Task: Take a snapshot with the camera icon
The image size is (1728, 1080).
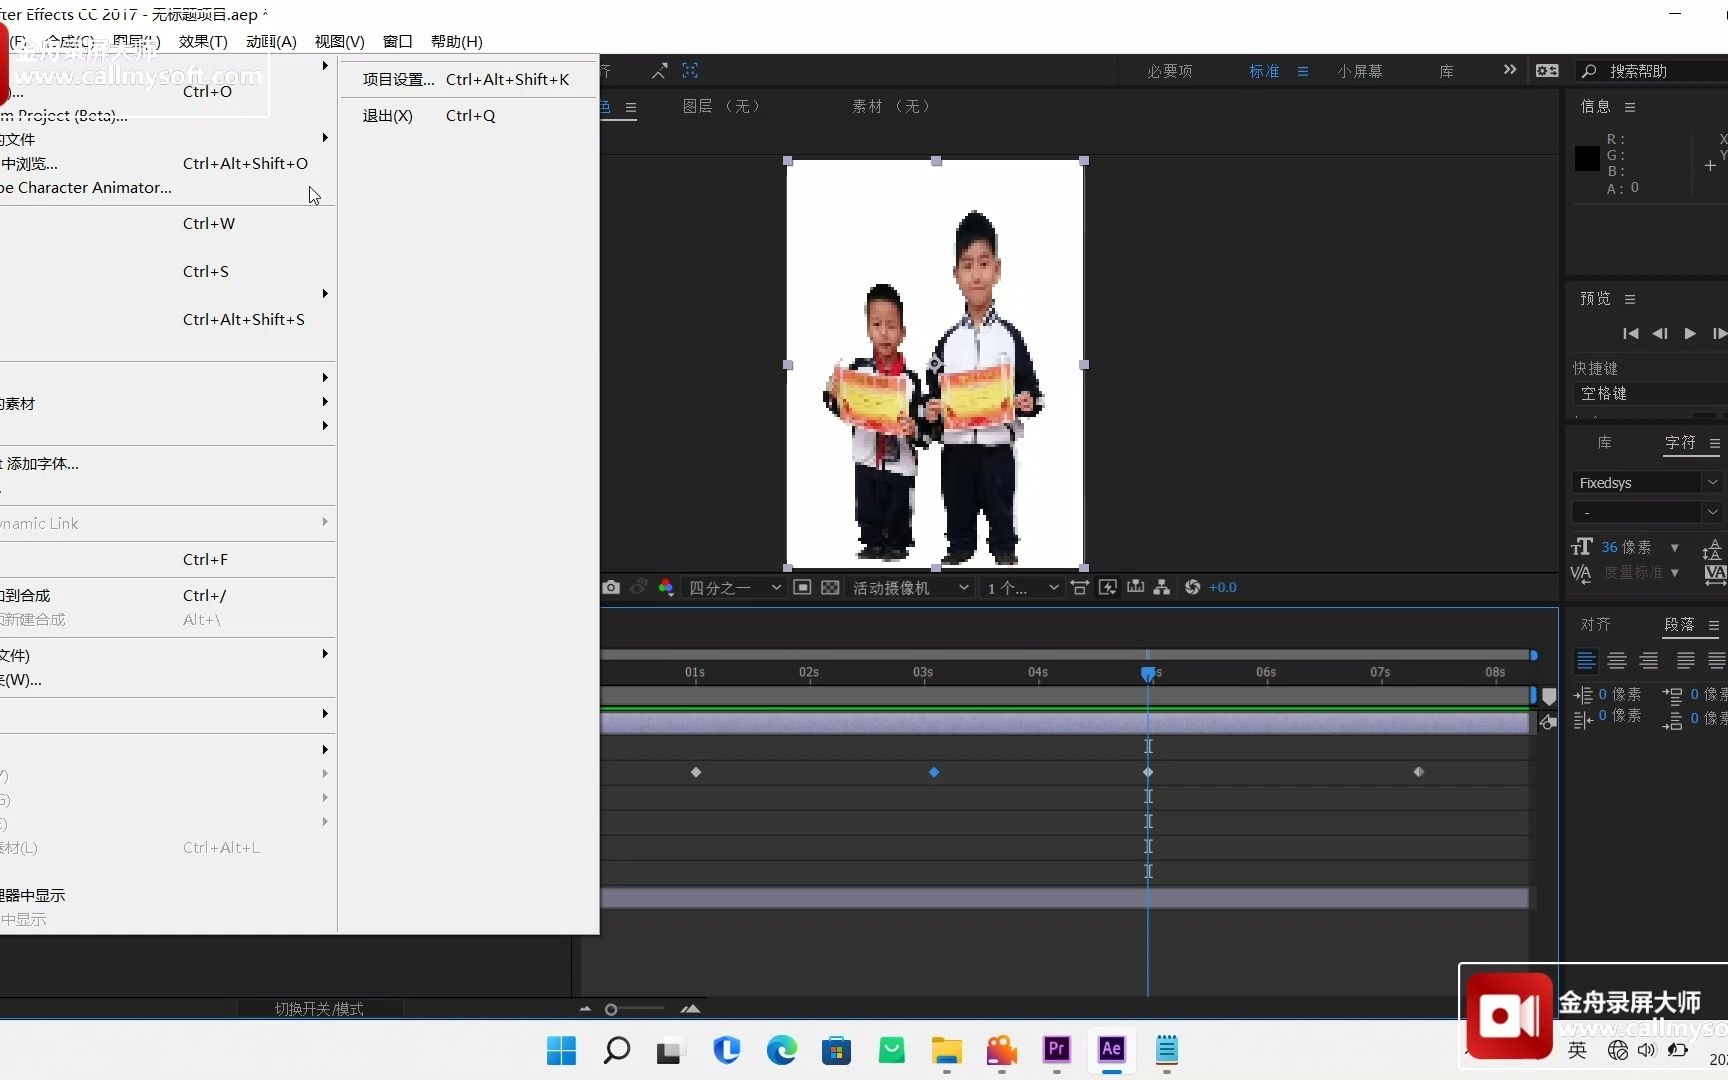Action: (x=611, y=587)
